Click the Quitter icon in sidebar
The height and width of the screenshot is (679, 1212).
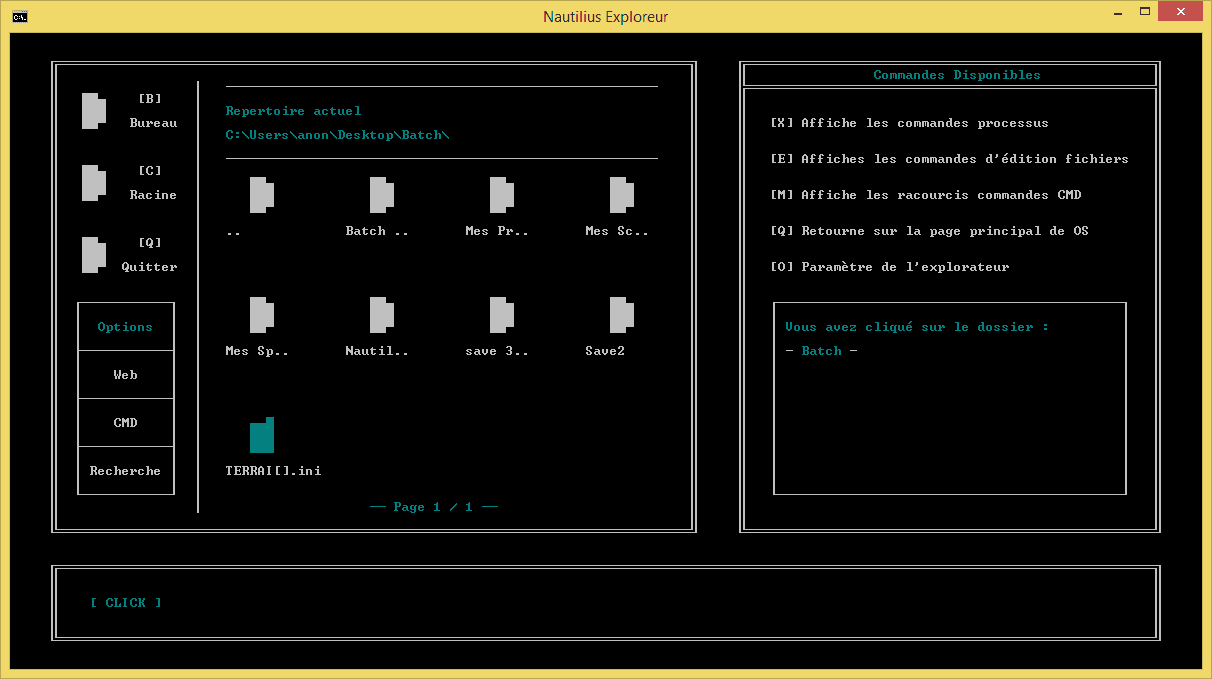pos(93,255)
